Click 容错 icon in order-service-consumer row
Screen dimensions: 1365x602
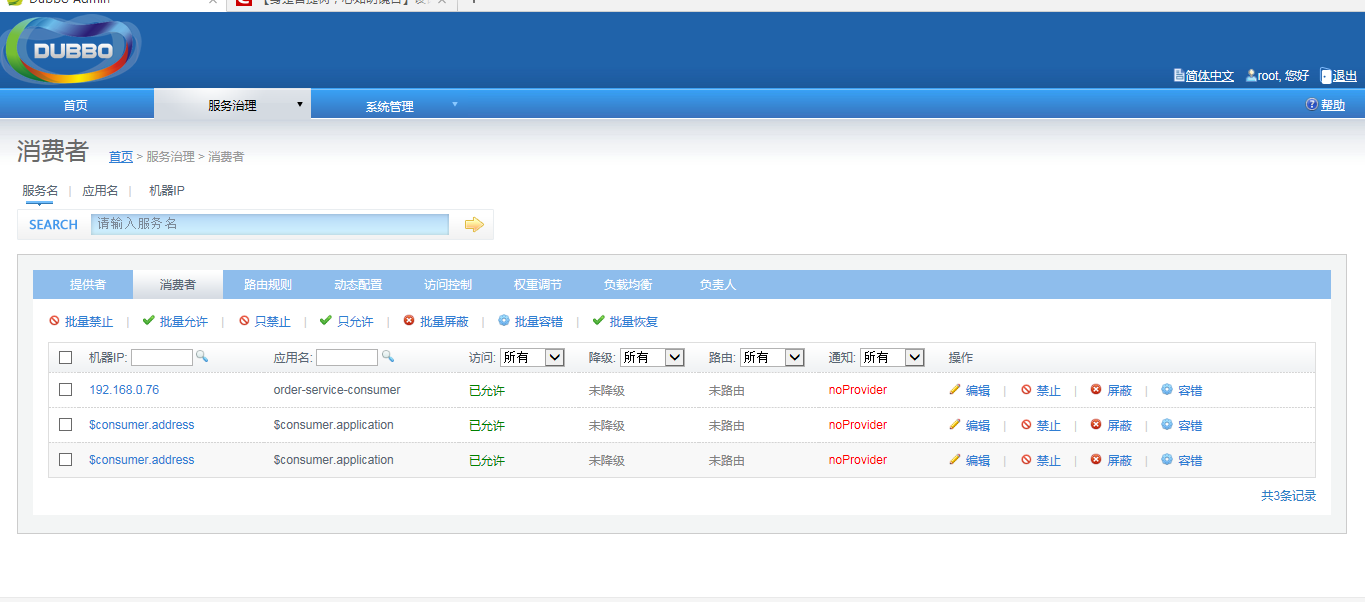(x=1167, y=390)
